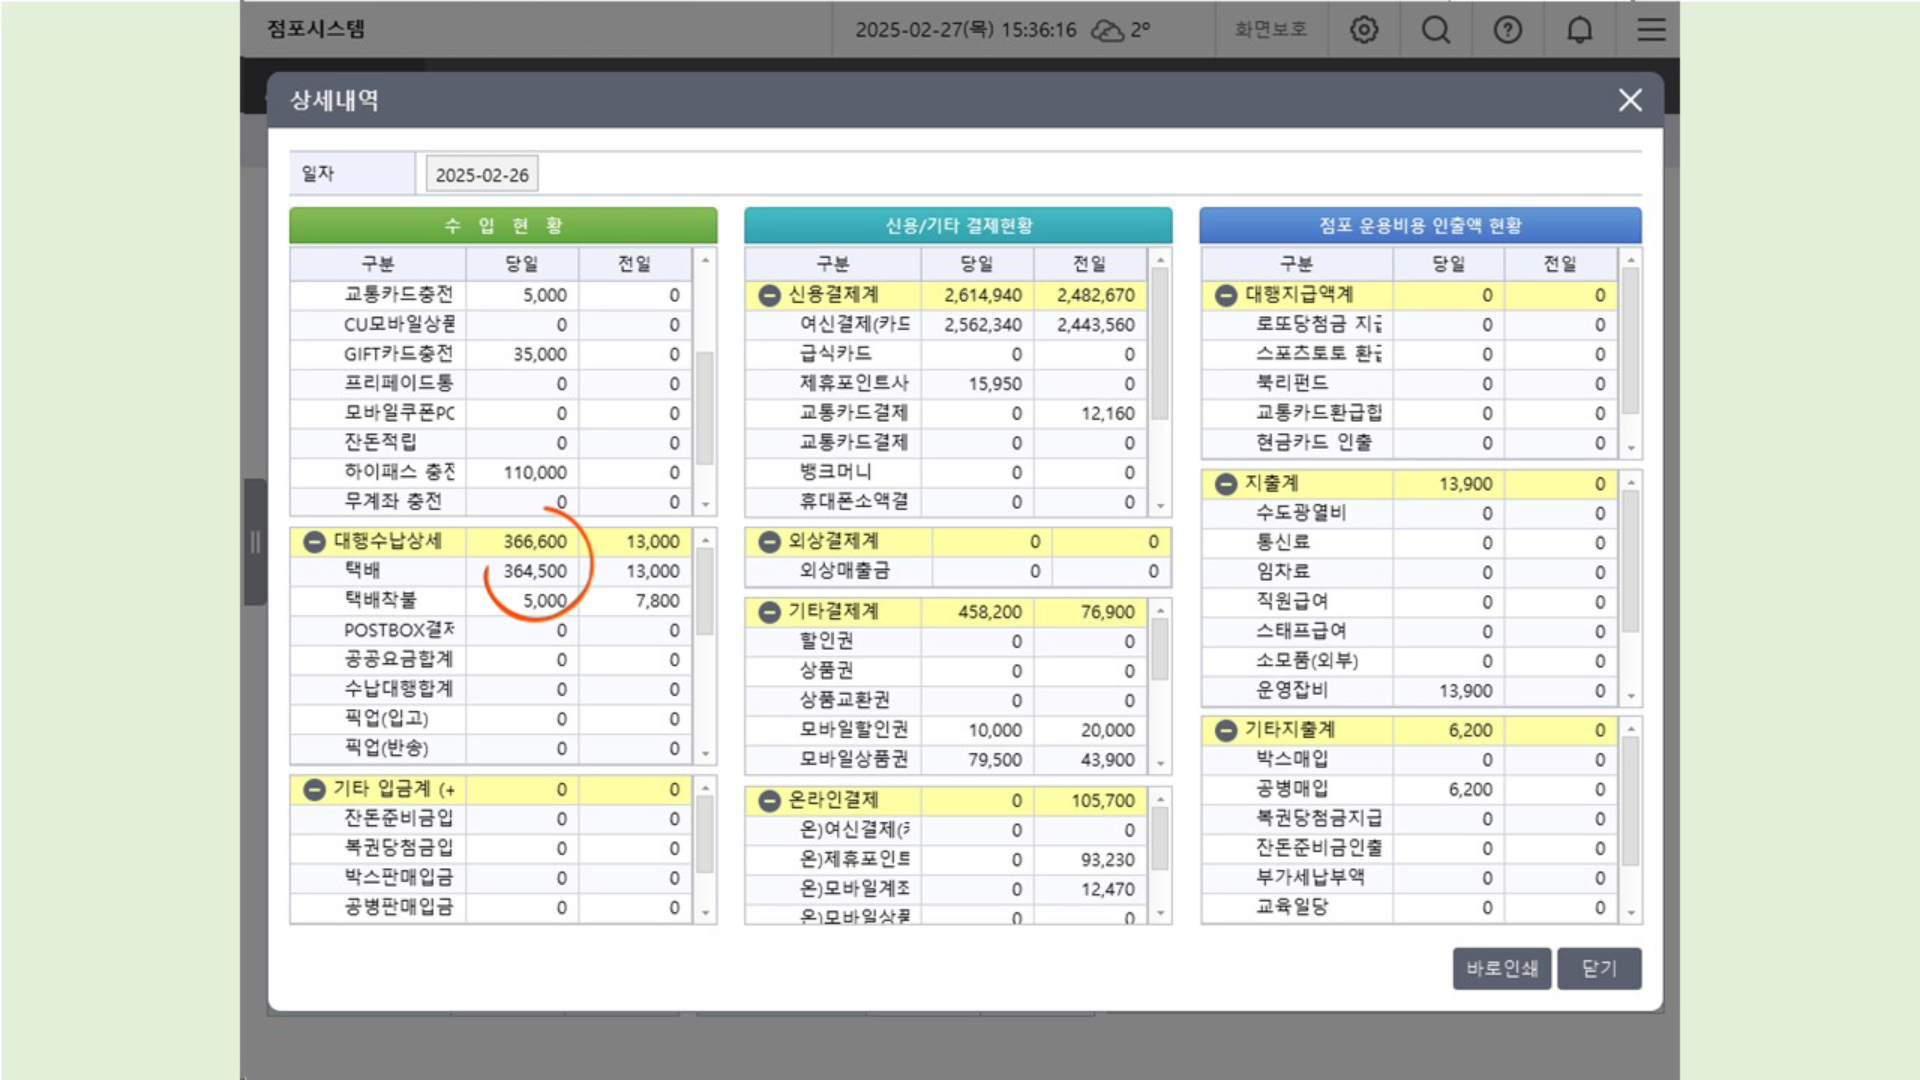Viewport: 1920px width, 1080px height.
Task: Collapse the 기타결제계 group
Action: 769,612
